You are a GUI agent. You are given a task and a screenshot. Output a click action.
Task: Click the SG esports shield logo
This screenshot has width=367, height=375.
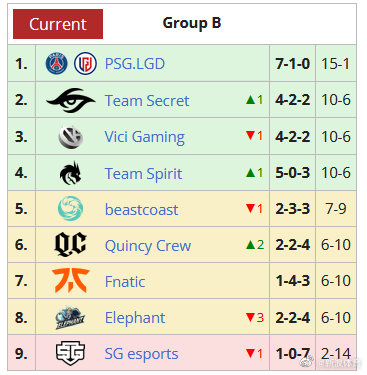tap(70, 353)
